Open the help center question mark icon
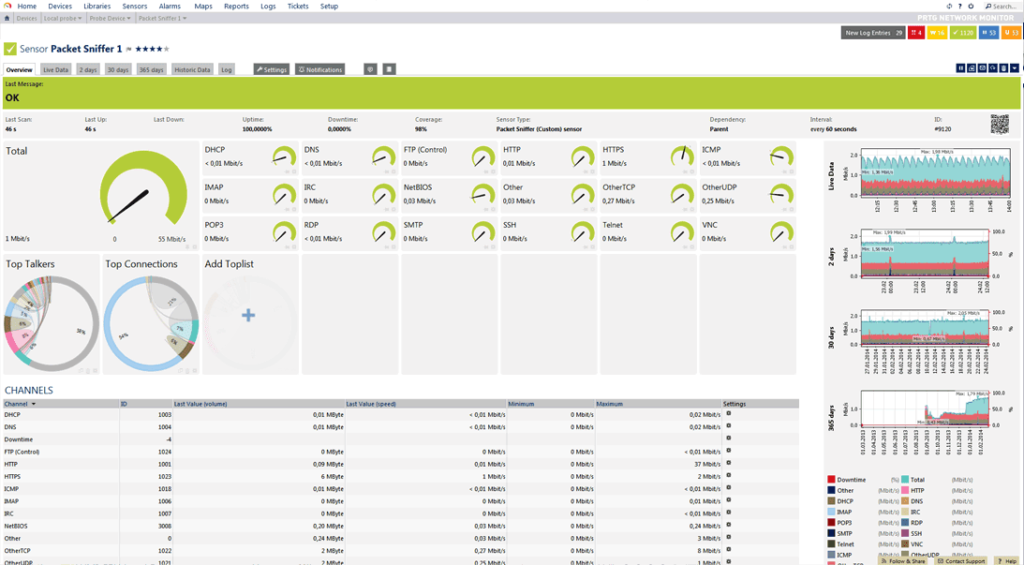Image resolution: width=1024 pixels, height=565 pixels. pos(960,6)
